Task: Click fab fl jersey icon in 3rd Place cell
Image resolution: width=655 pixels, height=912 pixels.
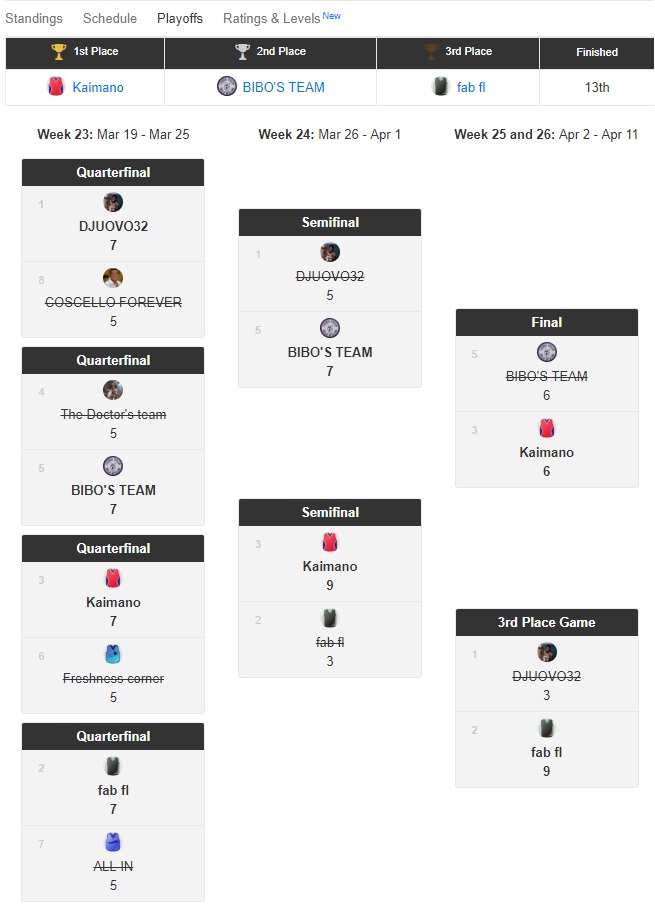Action: pyautogui.click(x=440, y=87)
